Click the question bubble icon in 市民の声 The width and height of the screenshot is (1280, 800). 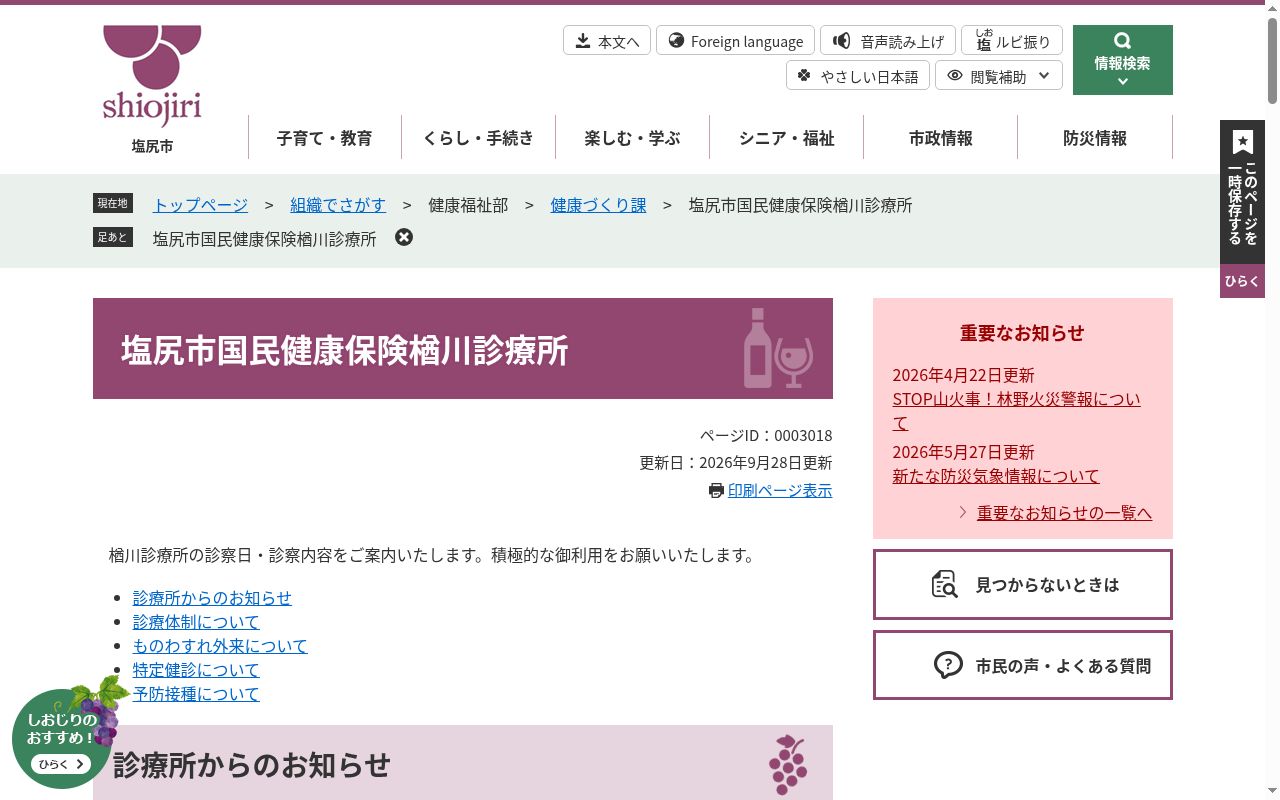[948, 665]
